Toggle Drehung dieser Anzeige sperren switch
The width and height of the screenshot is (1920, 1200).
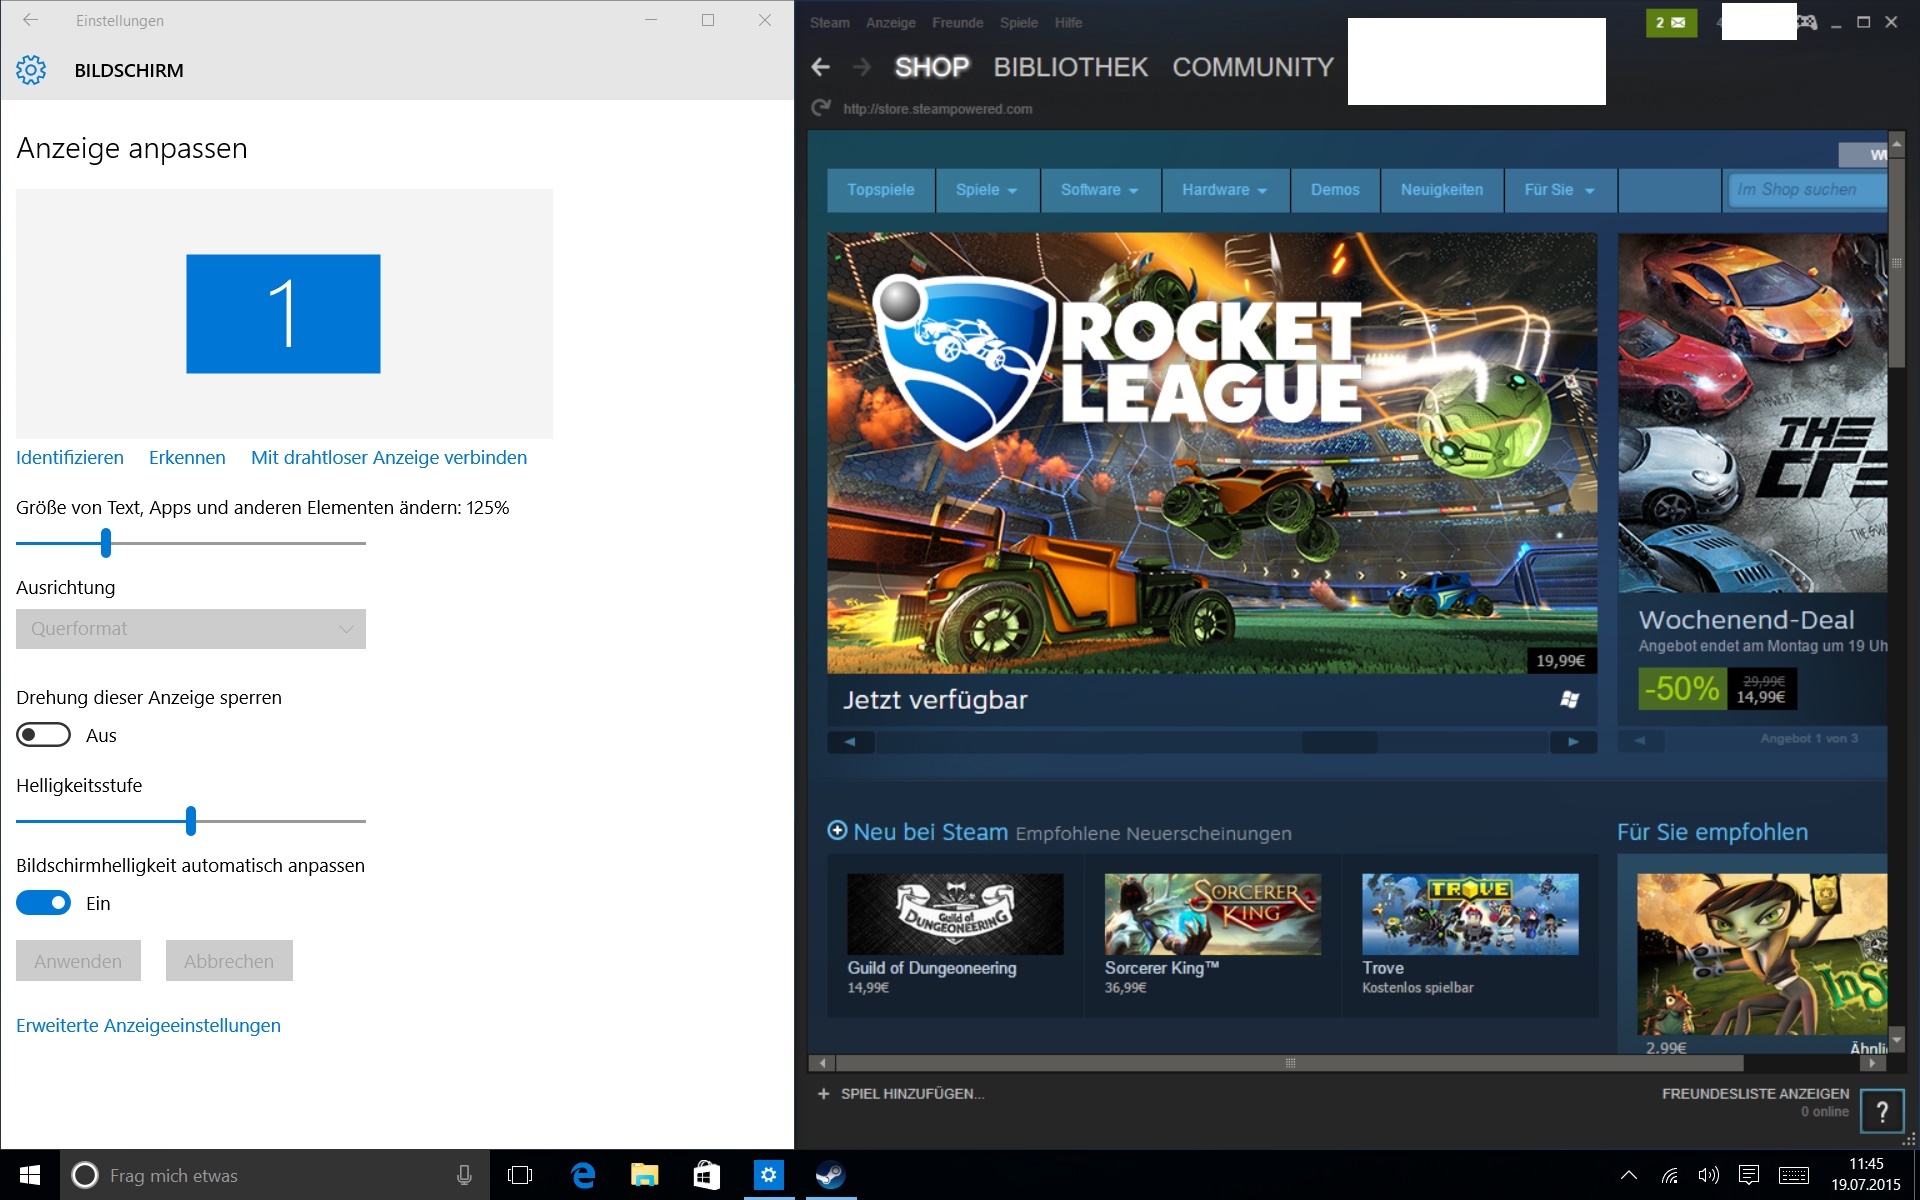click(x=44, y=735)
